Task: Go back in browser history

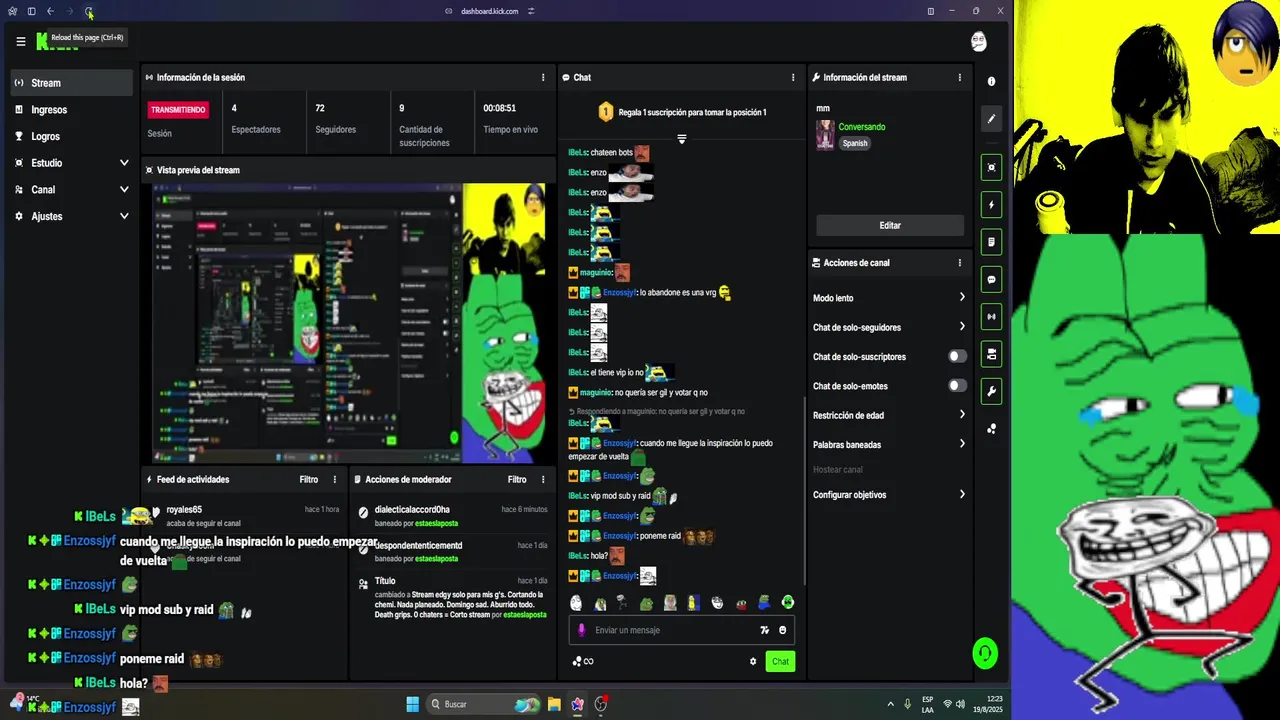Action: coord(50,11)
